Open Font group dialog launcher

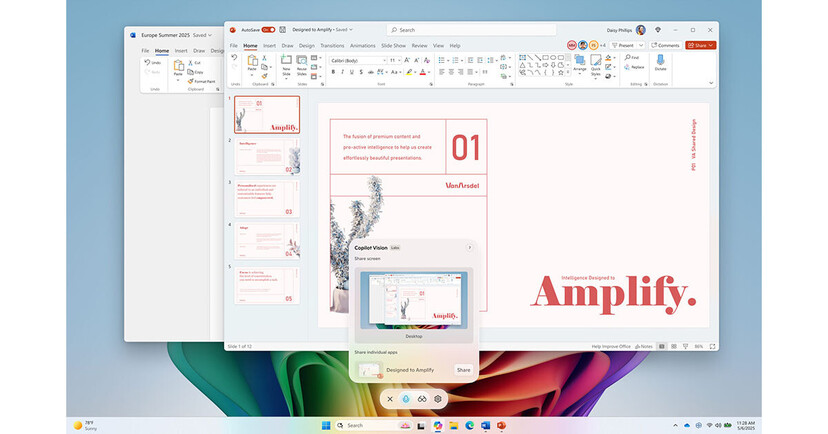(431, 84)
